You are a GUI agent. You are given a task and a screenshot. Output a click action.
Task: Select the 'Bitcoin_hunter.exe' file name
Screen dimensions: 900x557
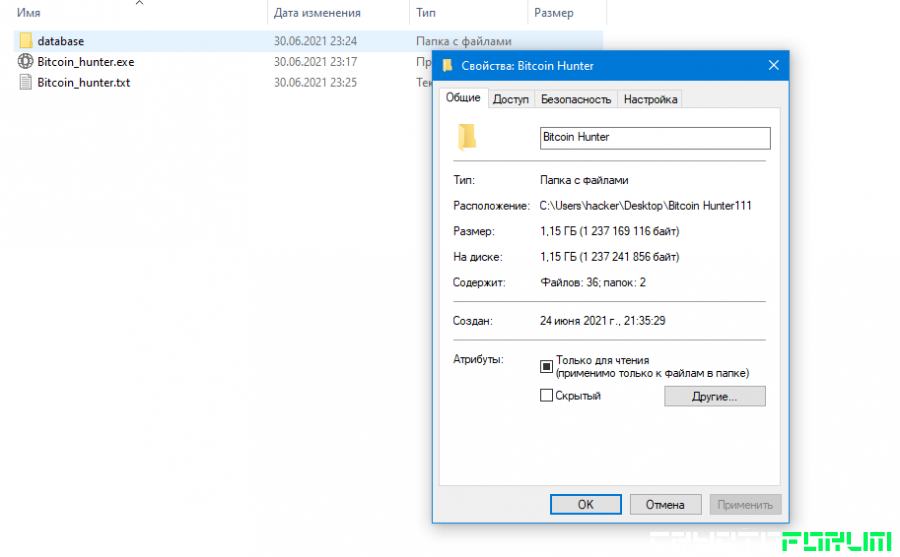(x=86, y=62)
